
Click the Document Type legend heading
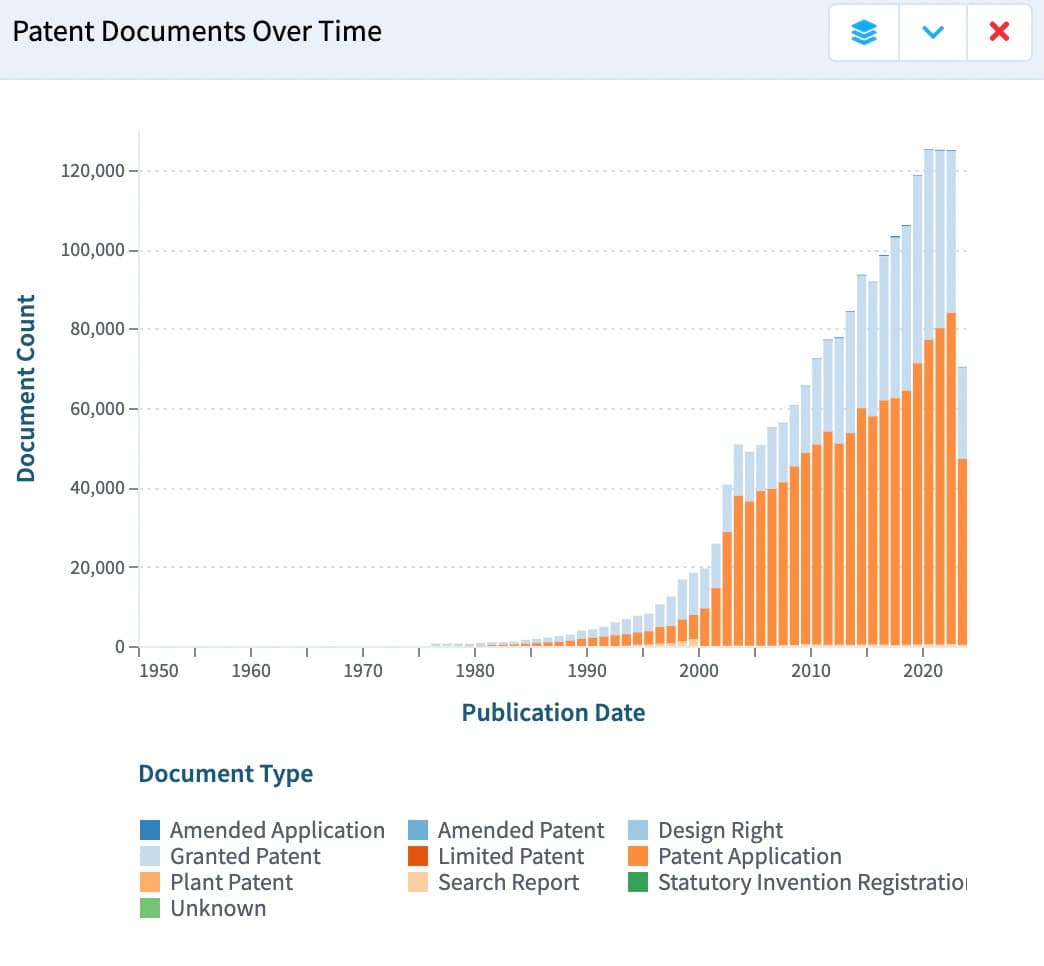point(225,774)
